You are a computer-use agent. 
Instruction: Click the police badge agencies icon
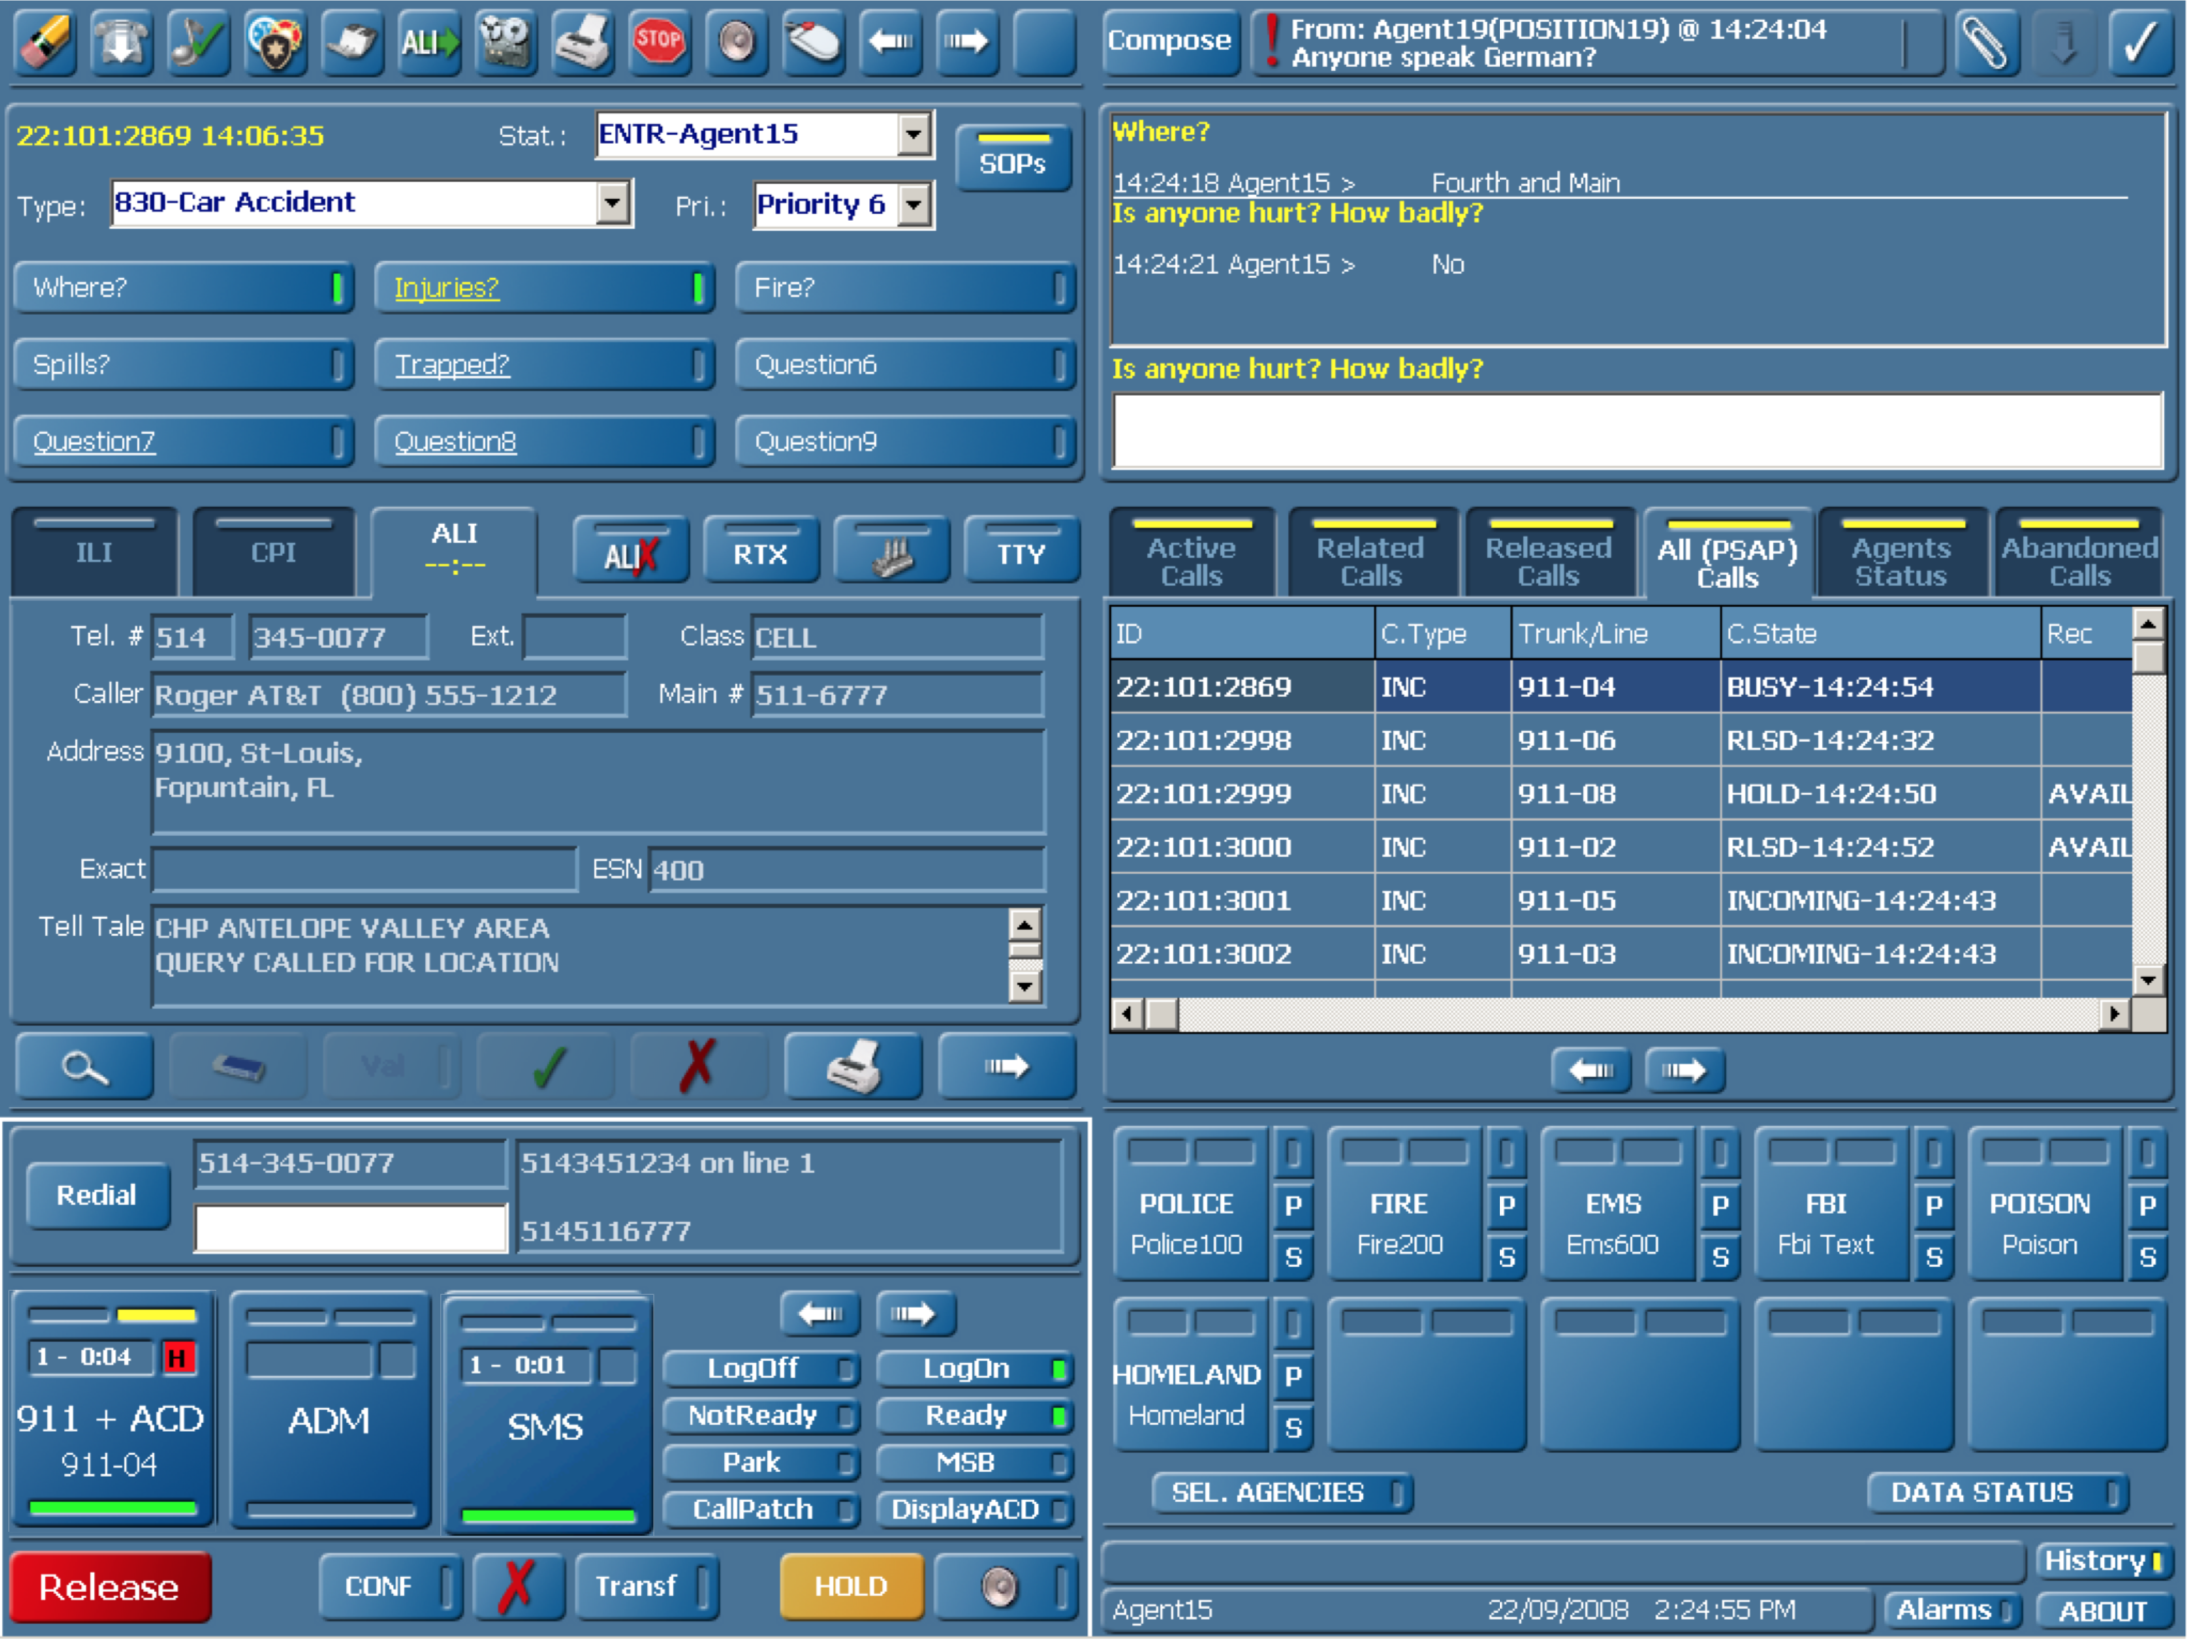[274, 42]
